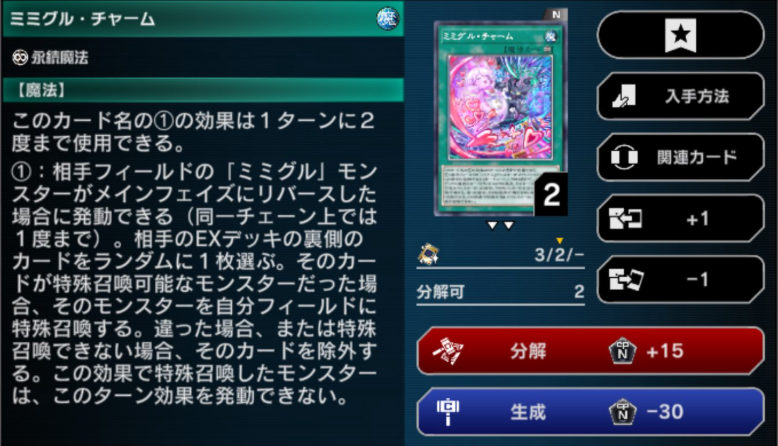Open 関連カード related cards
The image size is (778, 446).
pyautogui.click(x=680, y=157)
